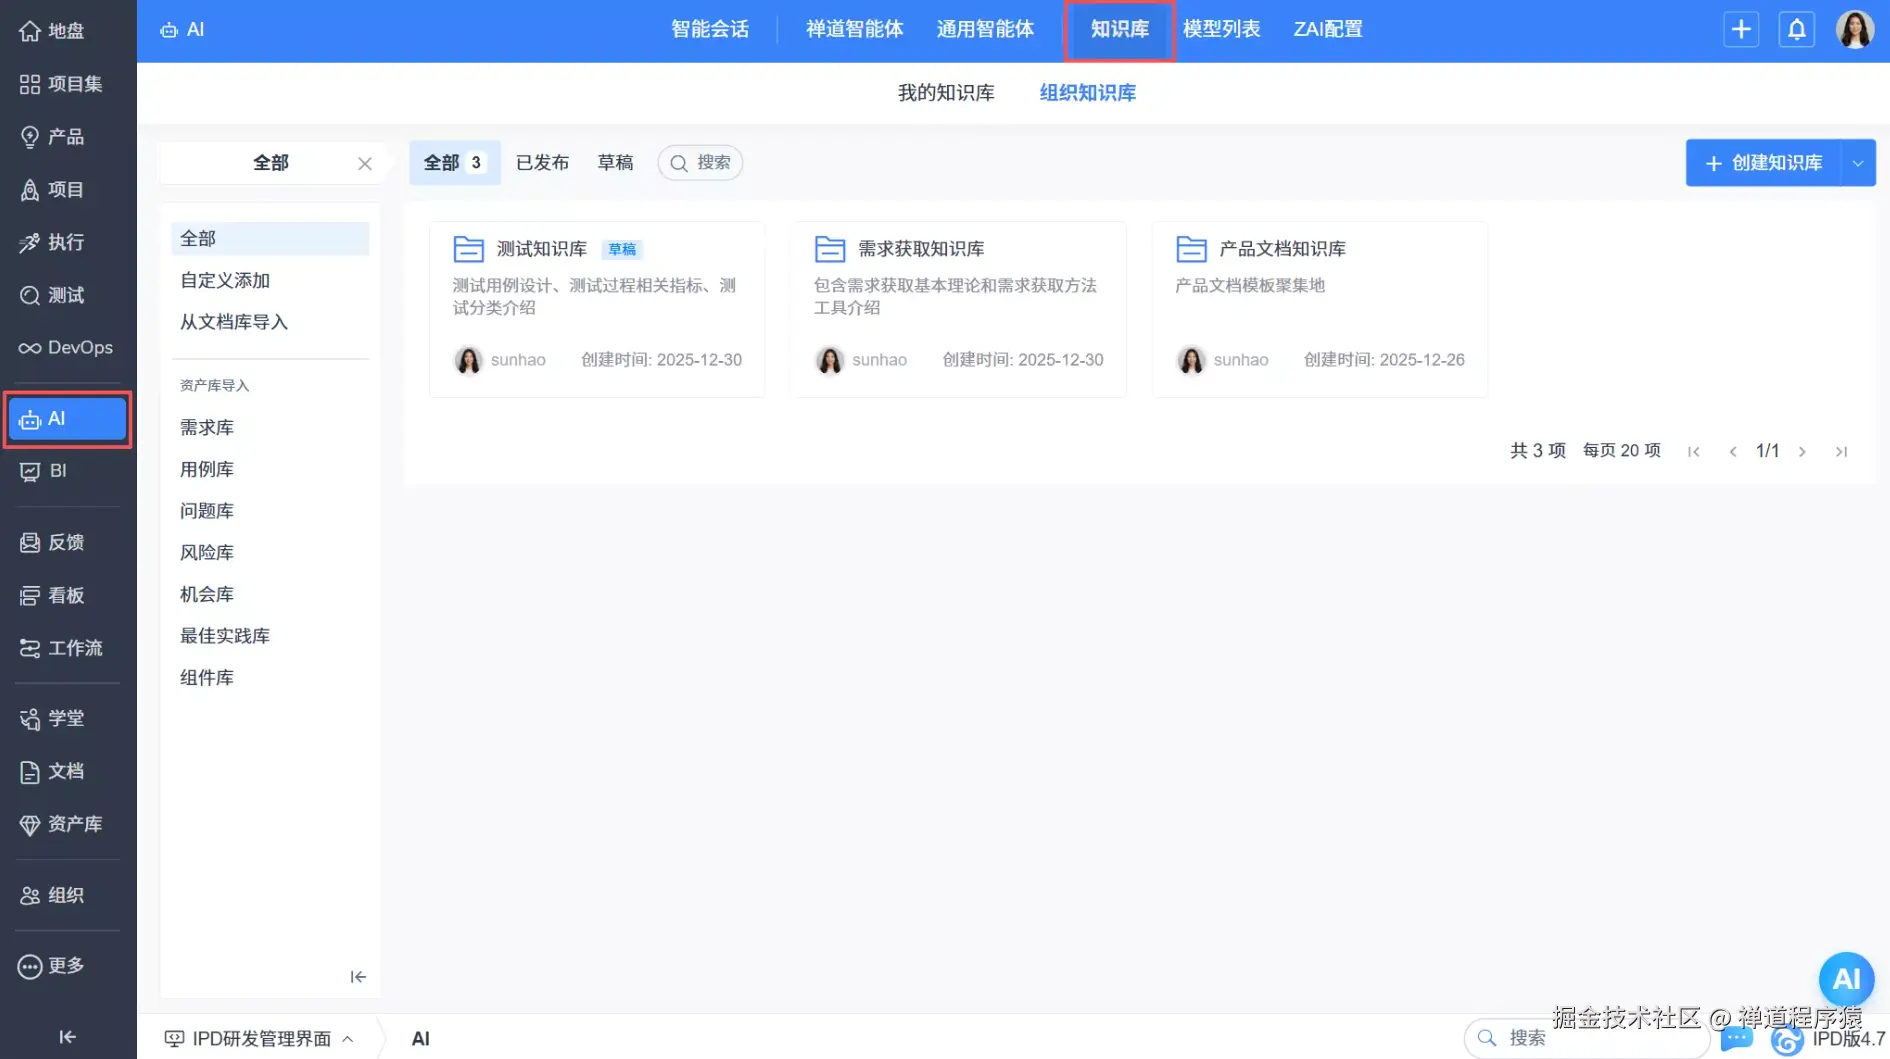Go to the last page
Viewport: 1890px width, 1059px height.
pyautogui.click(x=1841, y=452)
